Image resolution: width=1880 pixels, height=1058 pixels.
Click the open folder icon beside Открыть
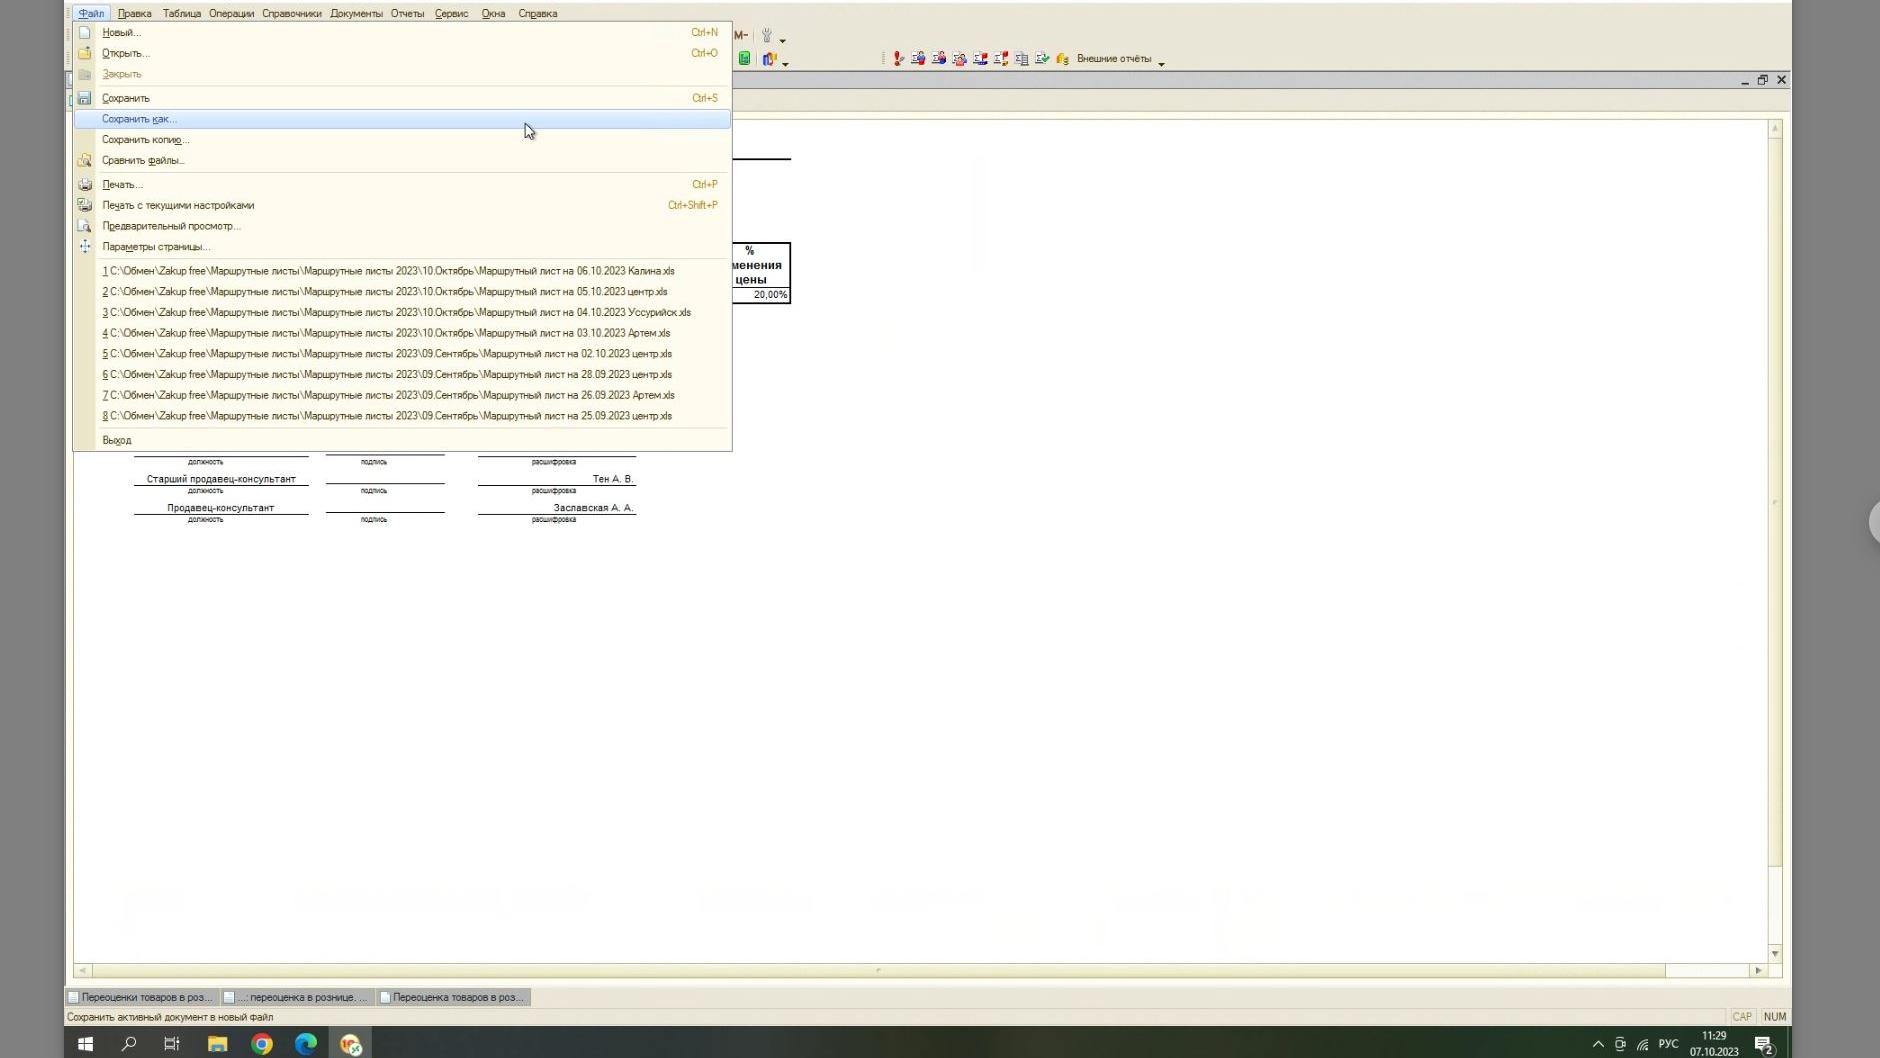85,53
